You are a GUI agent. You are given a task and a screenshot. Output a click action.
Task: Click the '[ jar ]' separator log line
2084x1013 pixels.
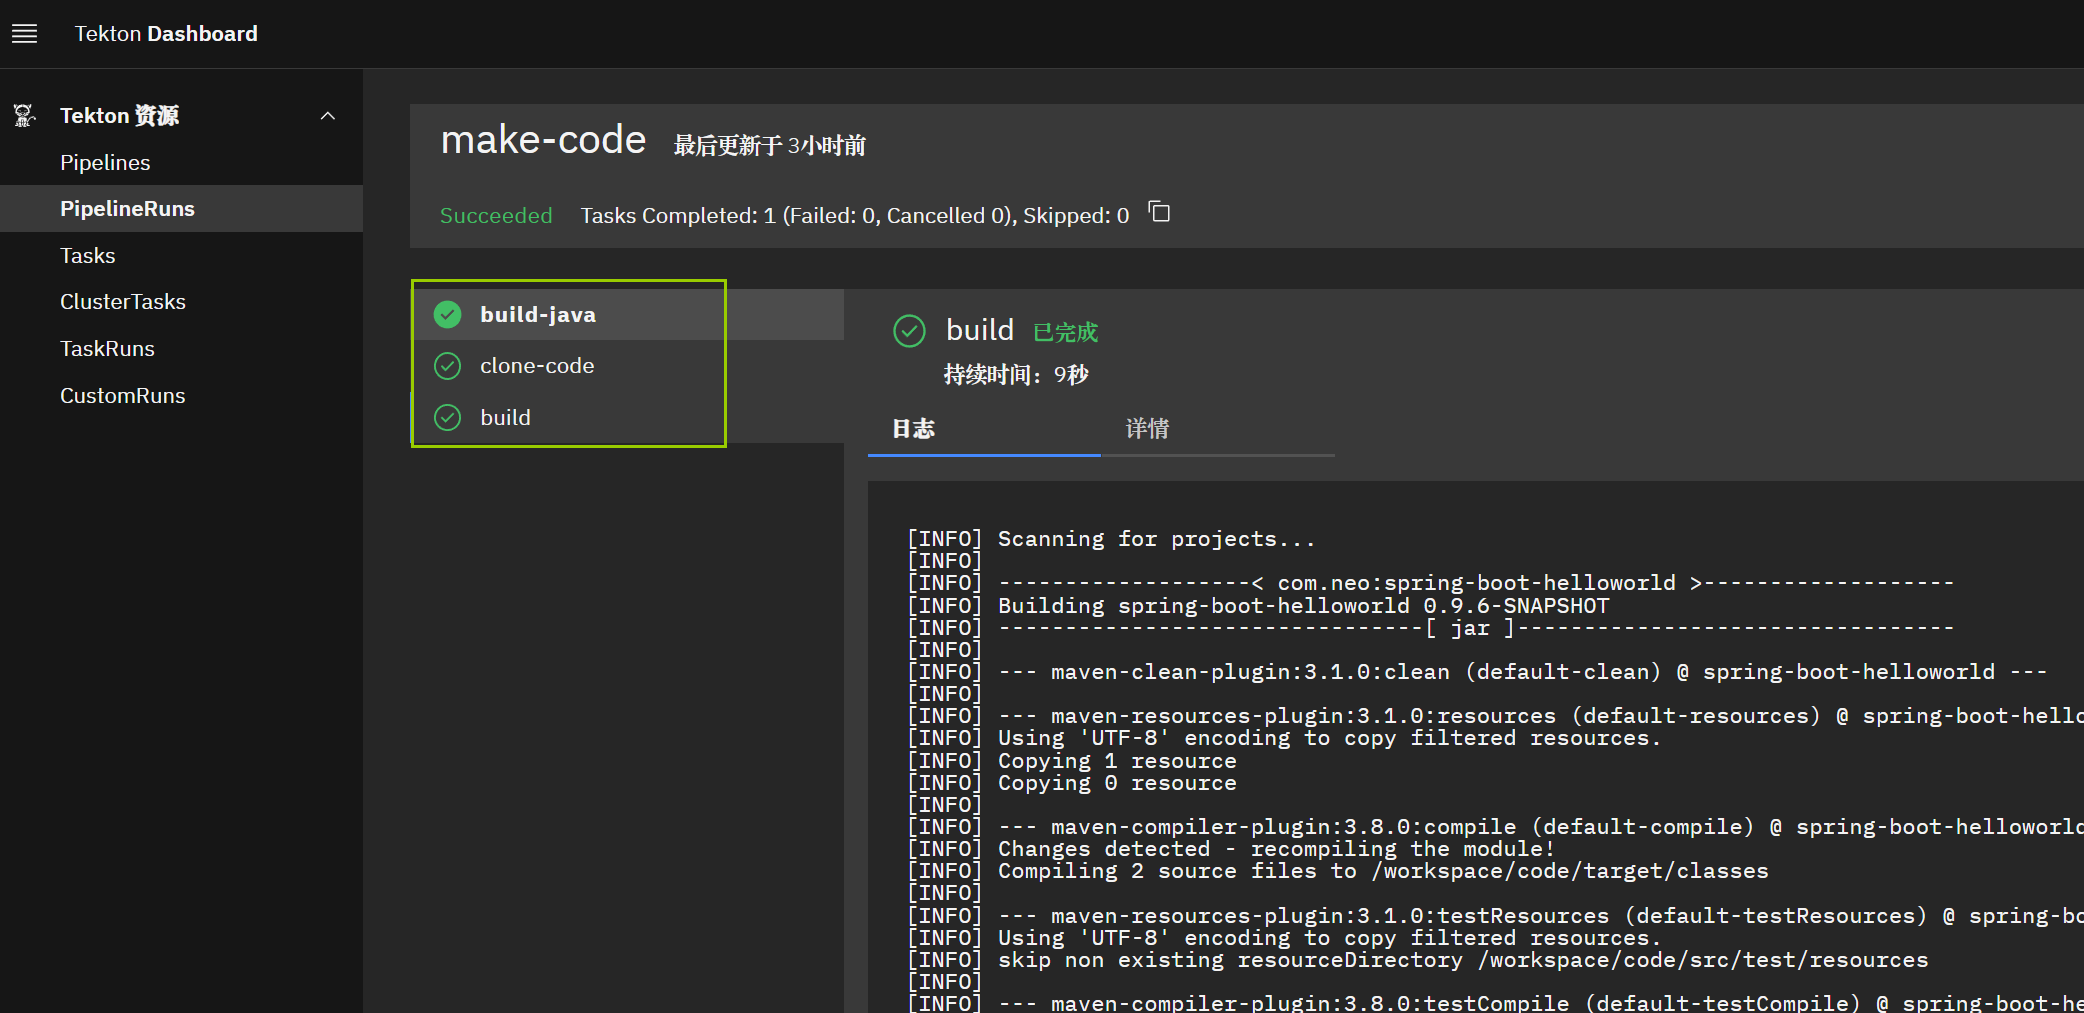point(1431,628)
